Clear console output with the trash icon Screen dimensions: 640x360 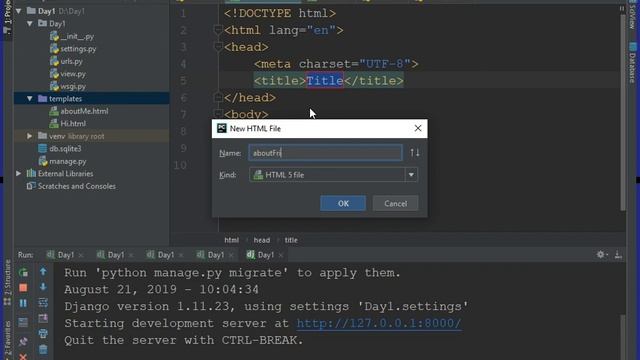[43, 349]
